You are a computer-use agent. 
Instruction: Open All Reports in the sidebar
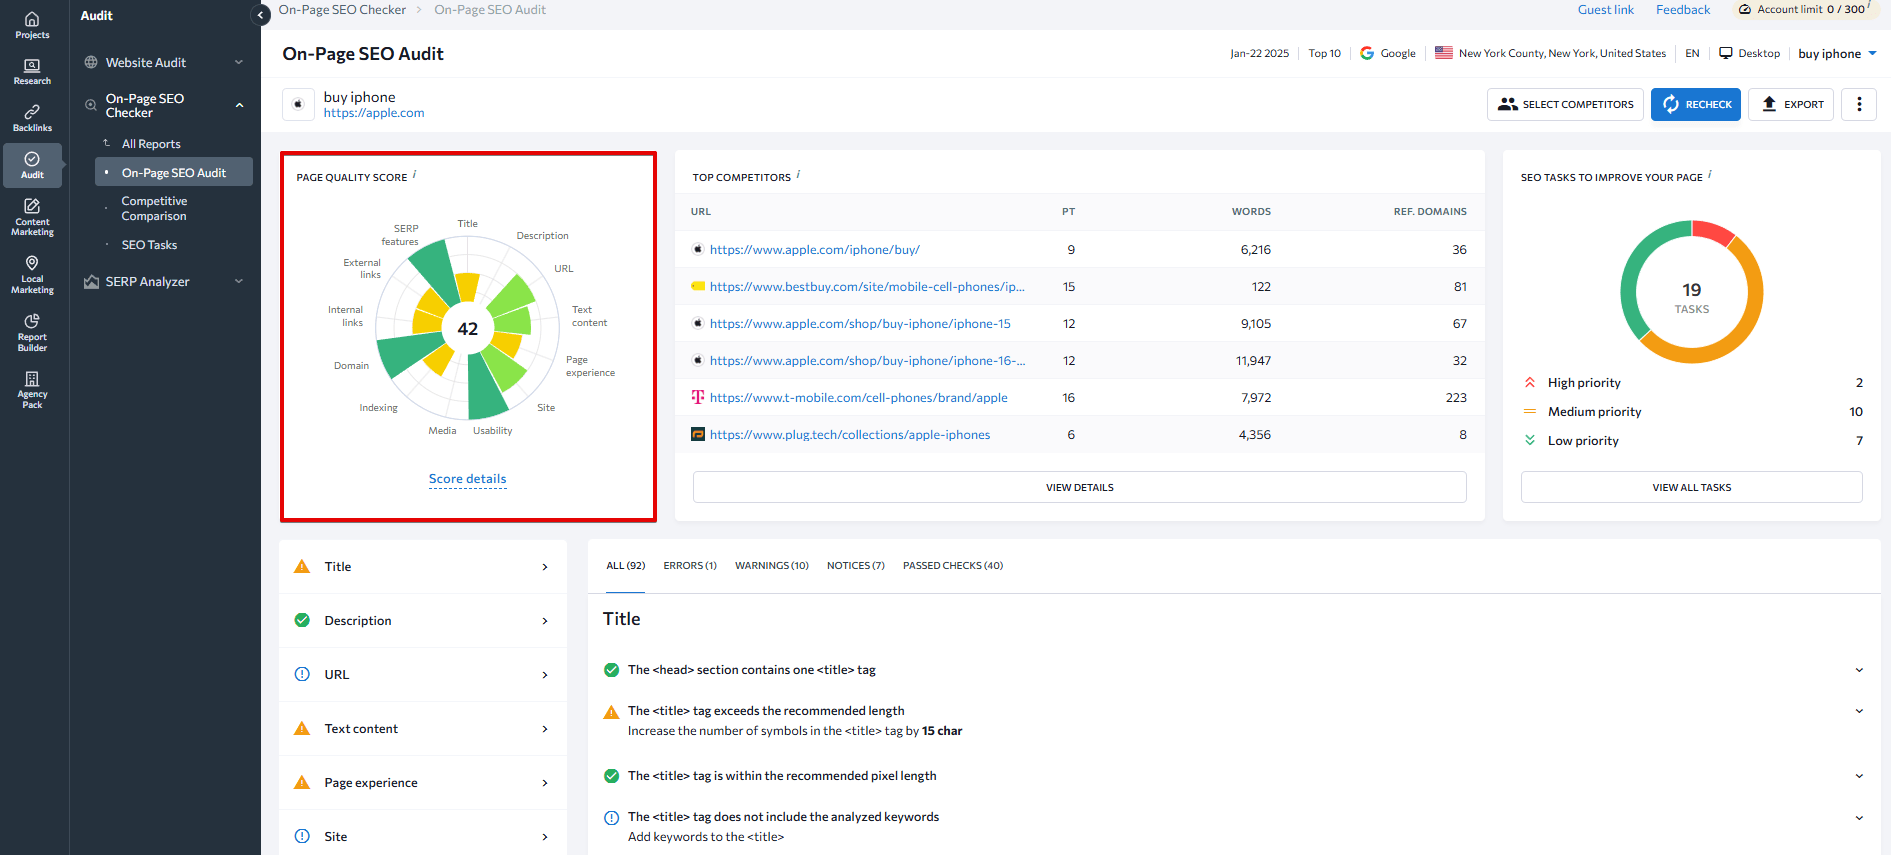point(151,144)
